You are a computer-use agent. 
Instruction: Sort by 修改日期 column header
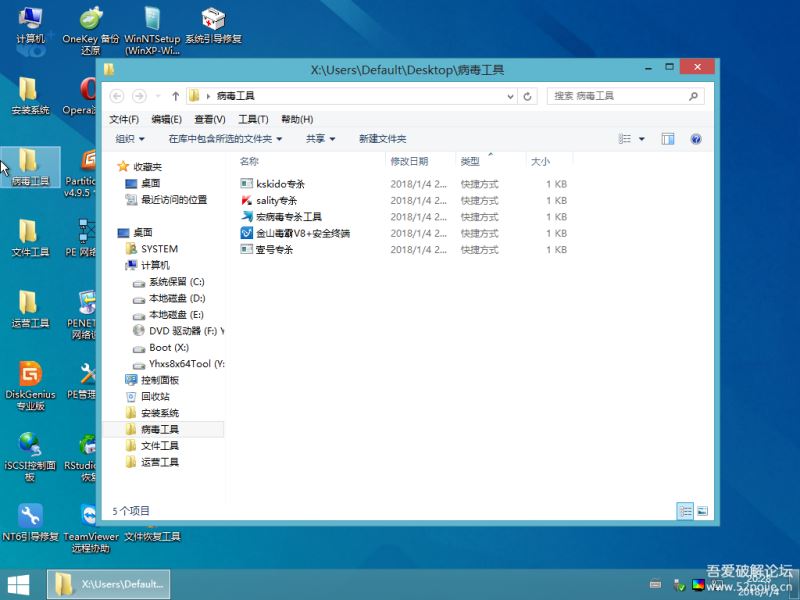[420, 161]
